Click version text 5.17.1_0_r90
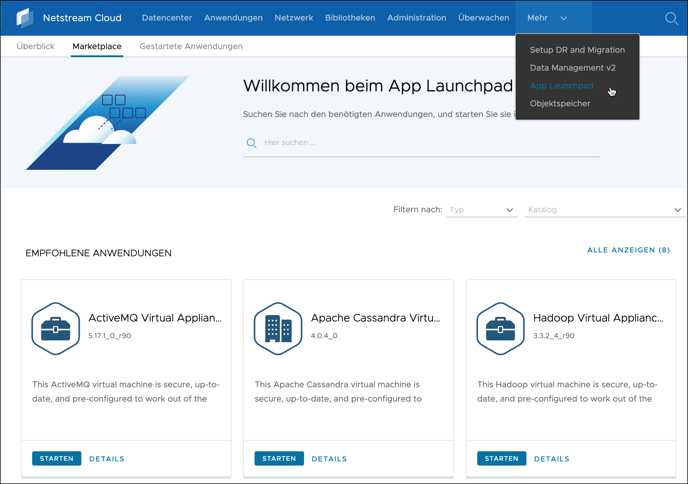The image size is (688, 484). pyautogui.click(x=110, y=336)
